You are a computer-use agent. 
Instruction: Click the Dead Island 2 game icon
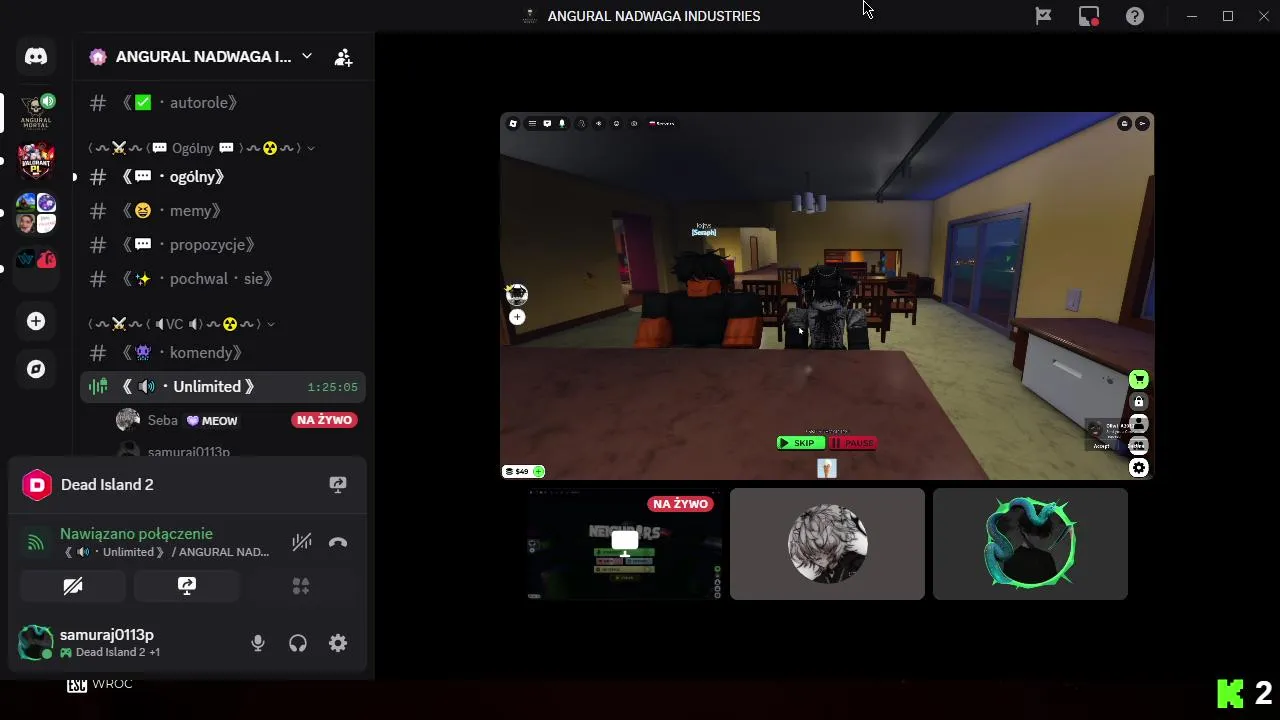tap(37, 485)
